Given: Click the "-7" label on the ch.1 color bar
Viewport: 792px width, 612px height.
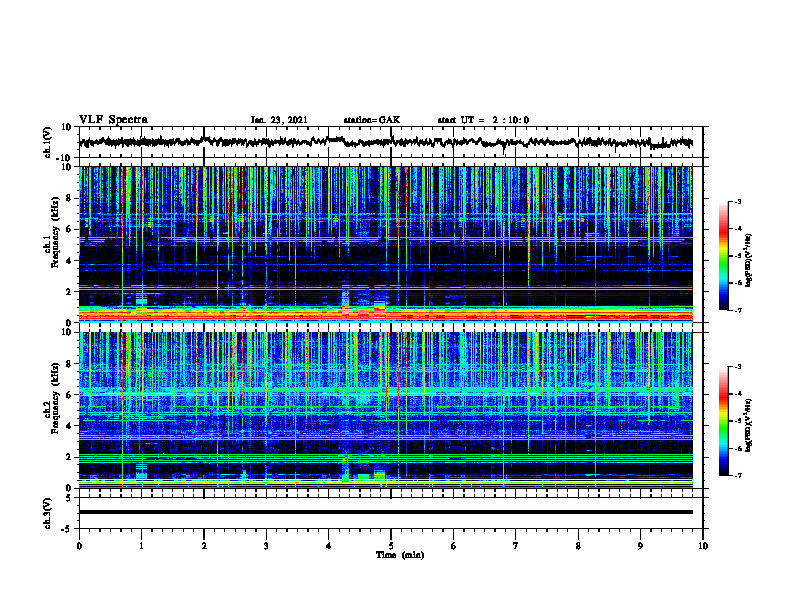Looking at the screenshot, I should tap(738, 310).
